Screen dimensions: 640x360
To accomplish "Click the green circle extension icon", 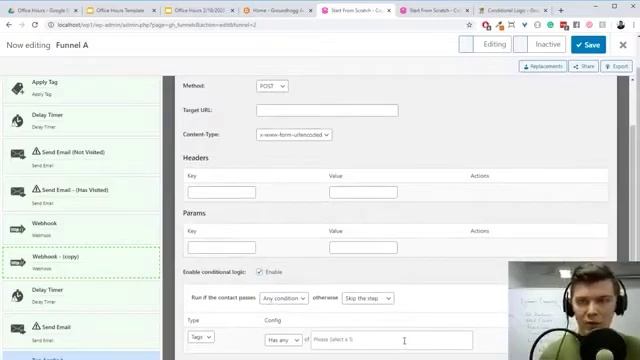I will [550, 25].
